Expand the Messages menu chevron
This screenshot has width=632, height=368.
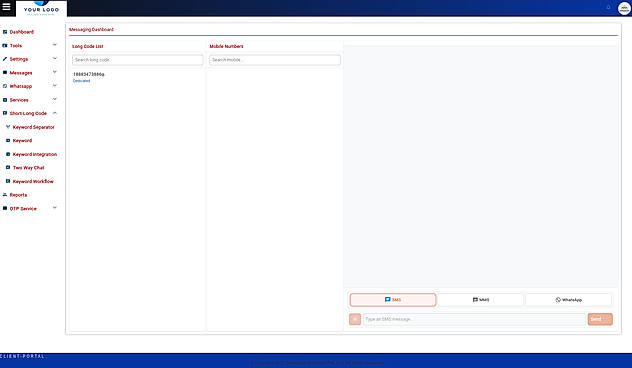point(55,72)
